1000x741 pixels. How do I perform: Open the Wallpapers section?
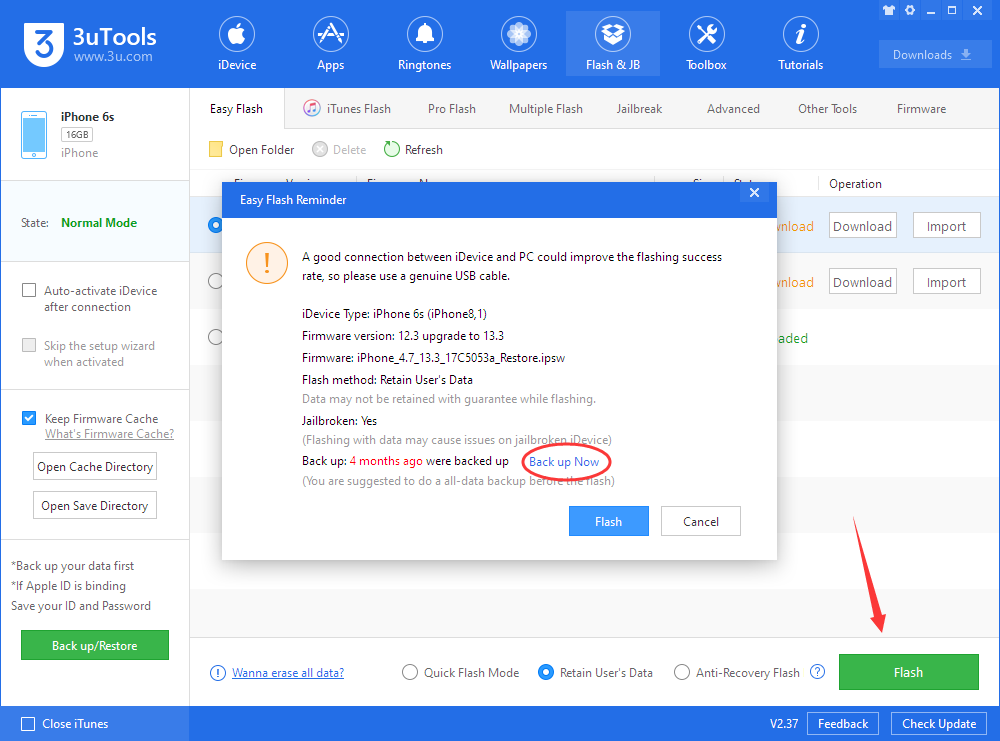[x=518, y=44]
